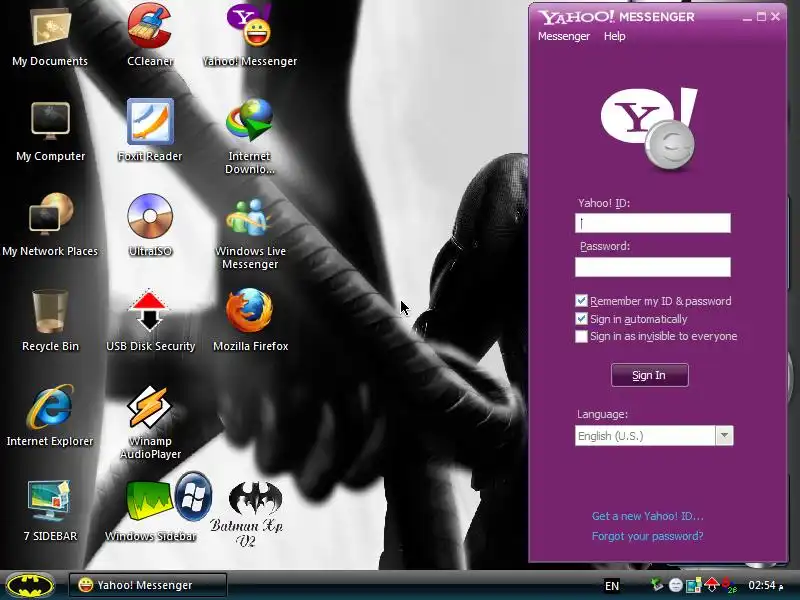
Task: Click the Sign In button
Action: coord(649,375)
